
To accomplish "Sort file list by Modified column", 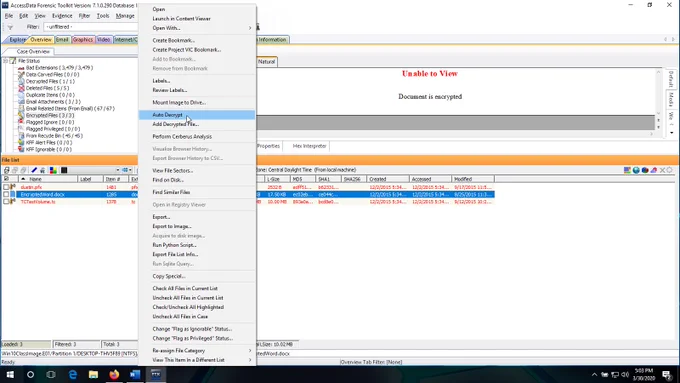I will pos(473,179).
